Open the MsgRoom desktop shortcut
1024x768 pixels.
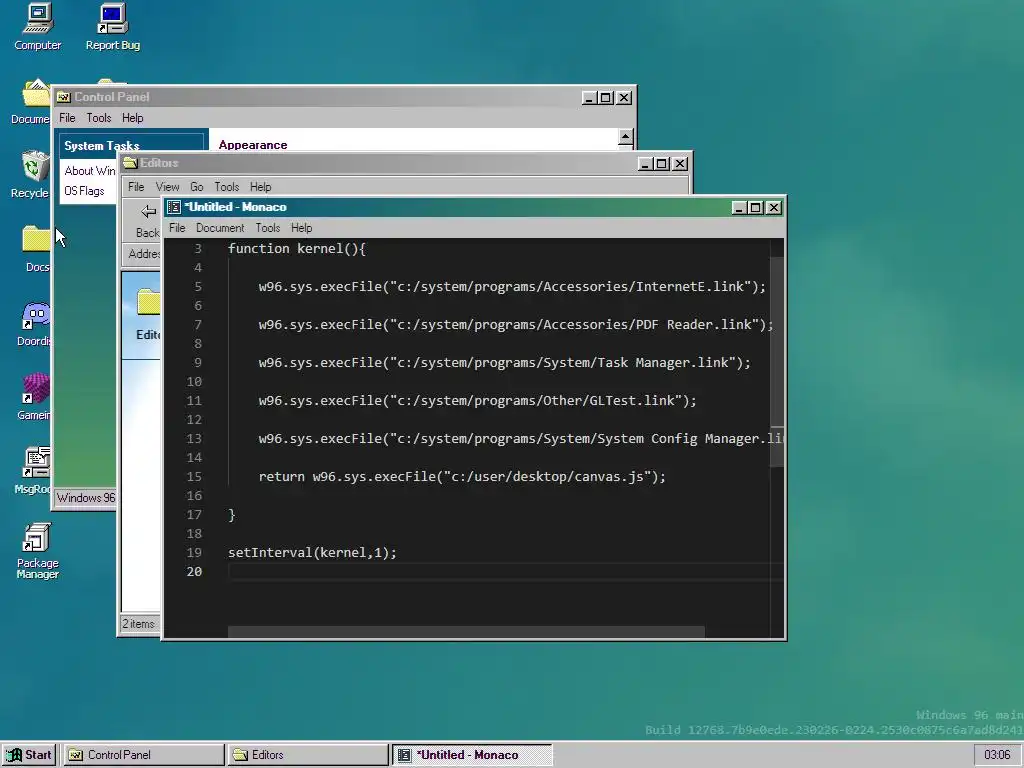click(x=35, y=470)
